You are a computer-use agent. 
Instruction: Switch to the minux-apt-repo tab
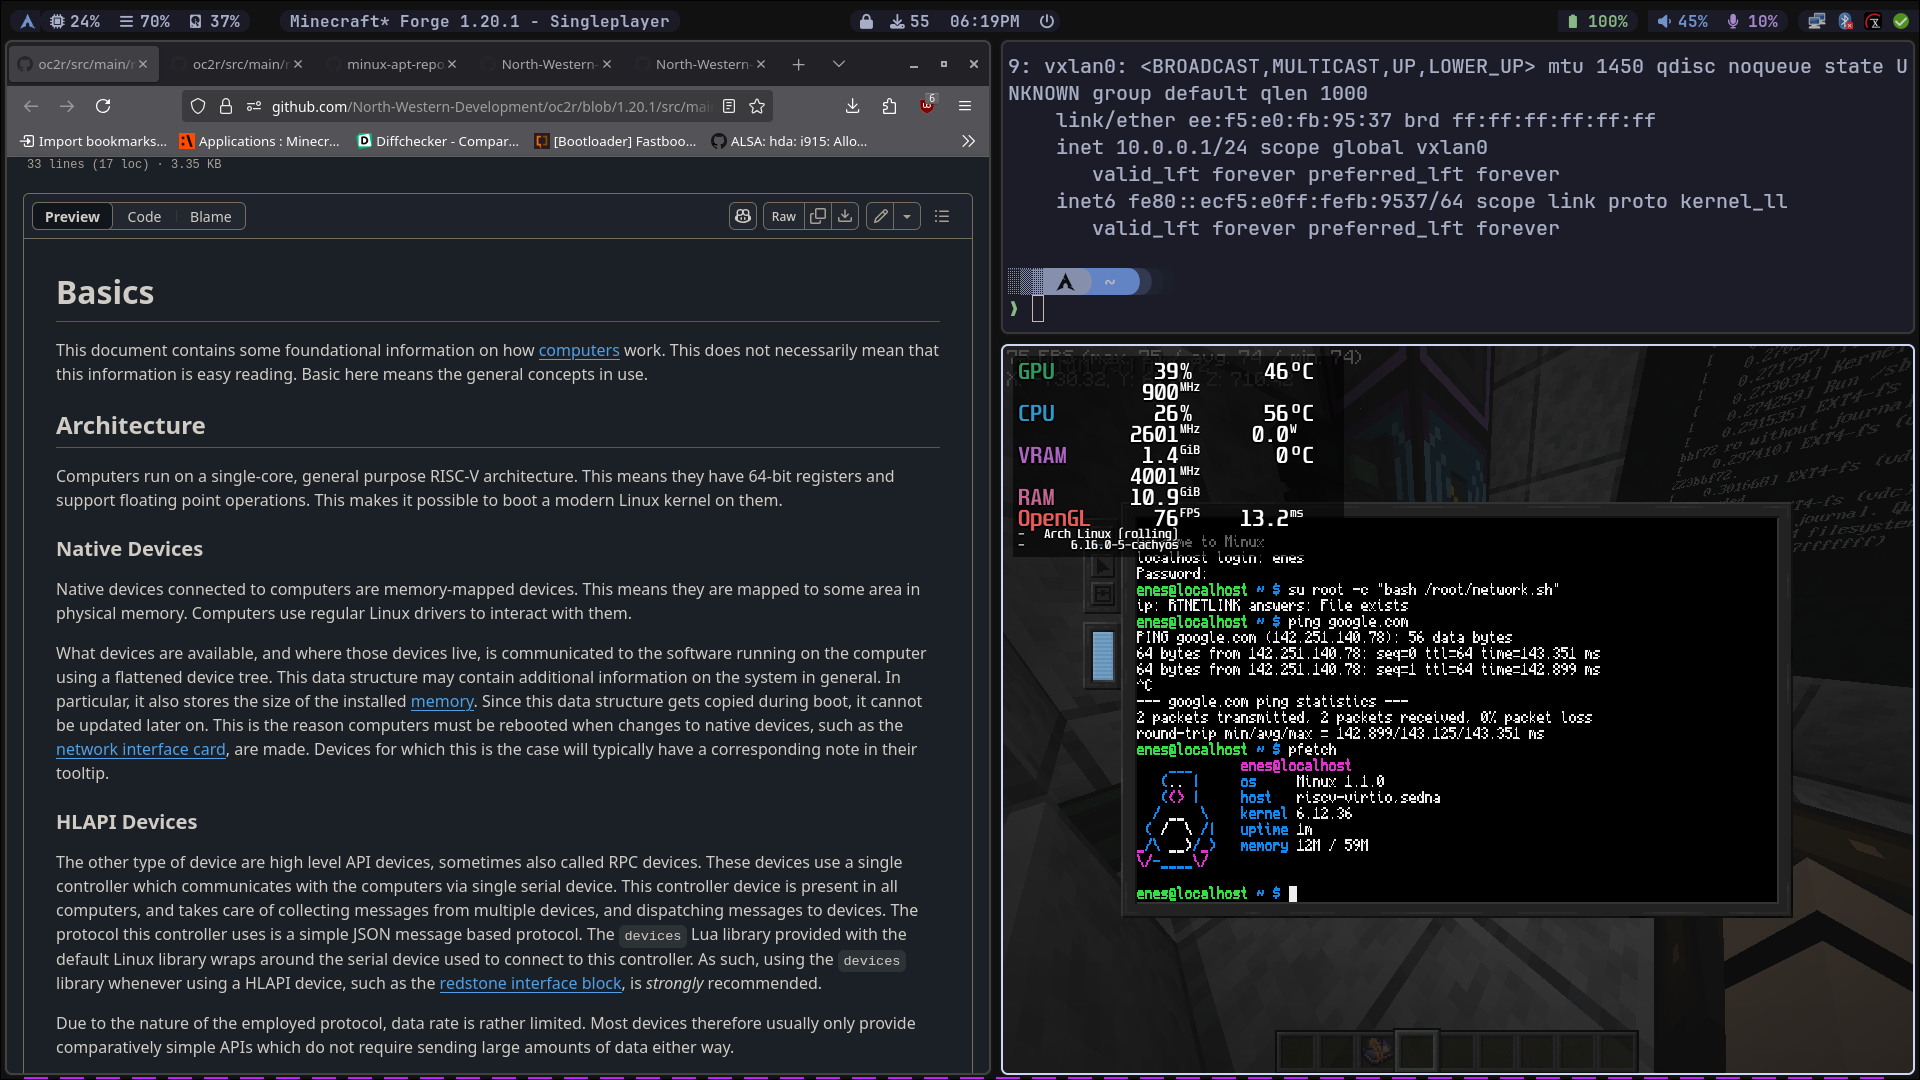pos(393,64)
